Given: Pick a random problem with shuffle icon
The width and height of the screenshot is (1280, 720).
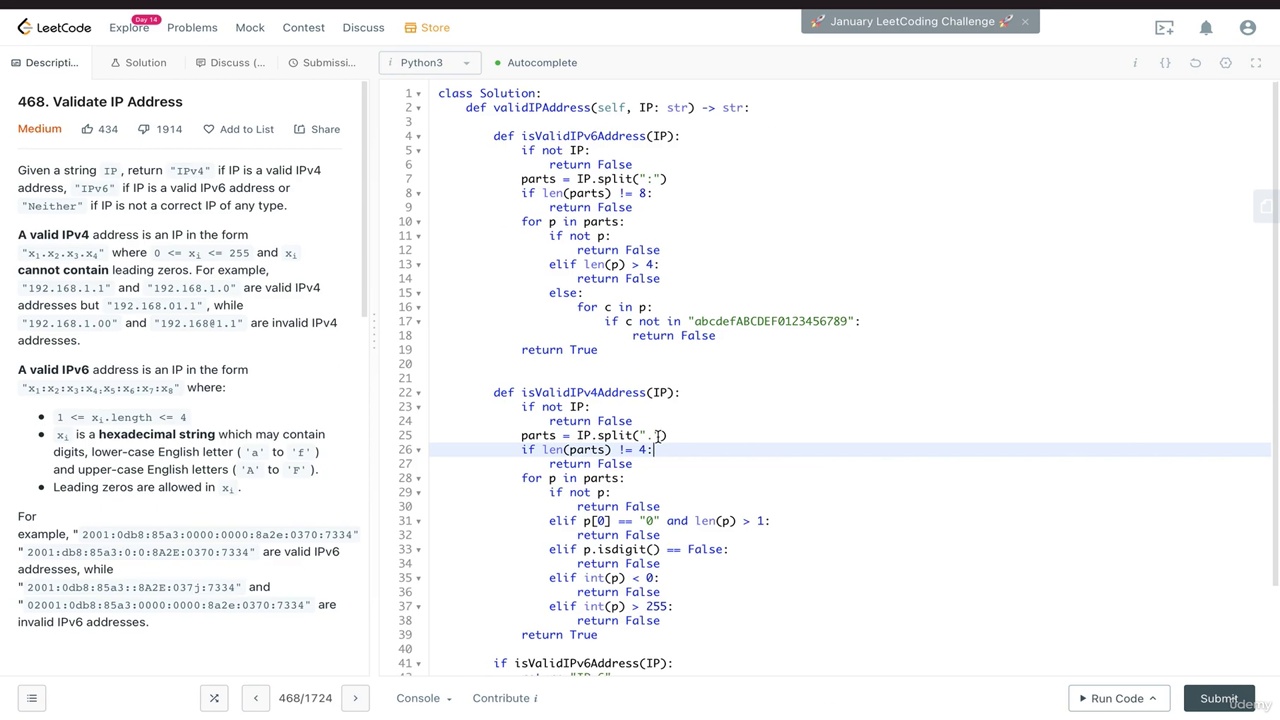Looking at the screenshot, I should [214, 698].
